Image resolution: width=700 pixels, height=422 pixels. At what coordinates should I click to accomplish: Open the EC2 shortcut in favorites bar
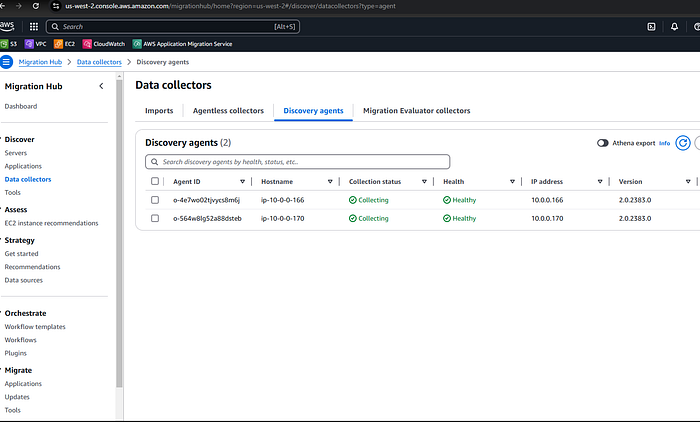coord(64,44)
